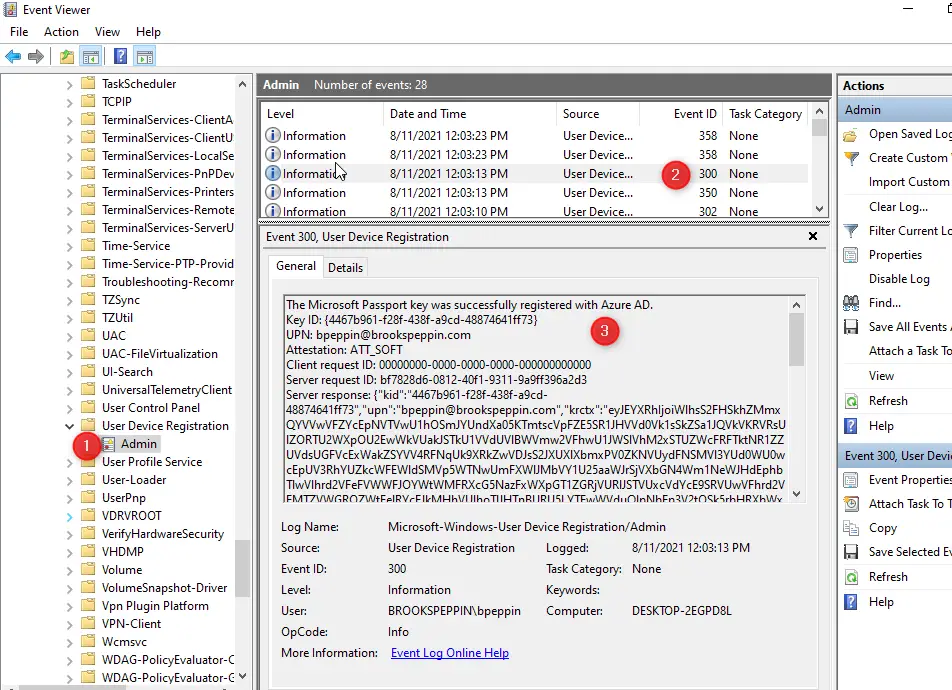The image size is (952, 690).
Task: Switch to the General tab
Action: coord(296,266)
